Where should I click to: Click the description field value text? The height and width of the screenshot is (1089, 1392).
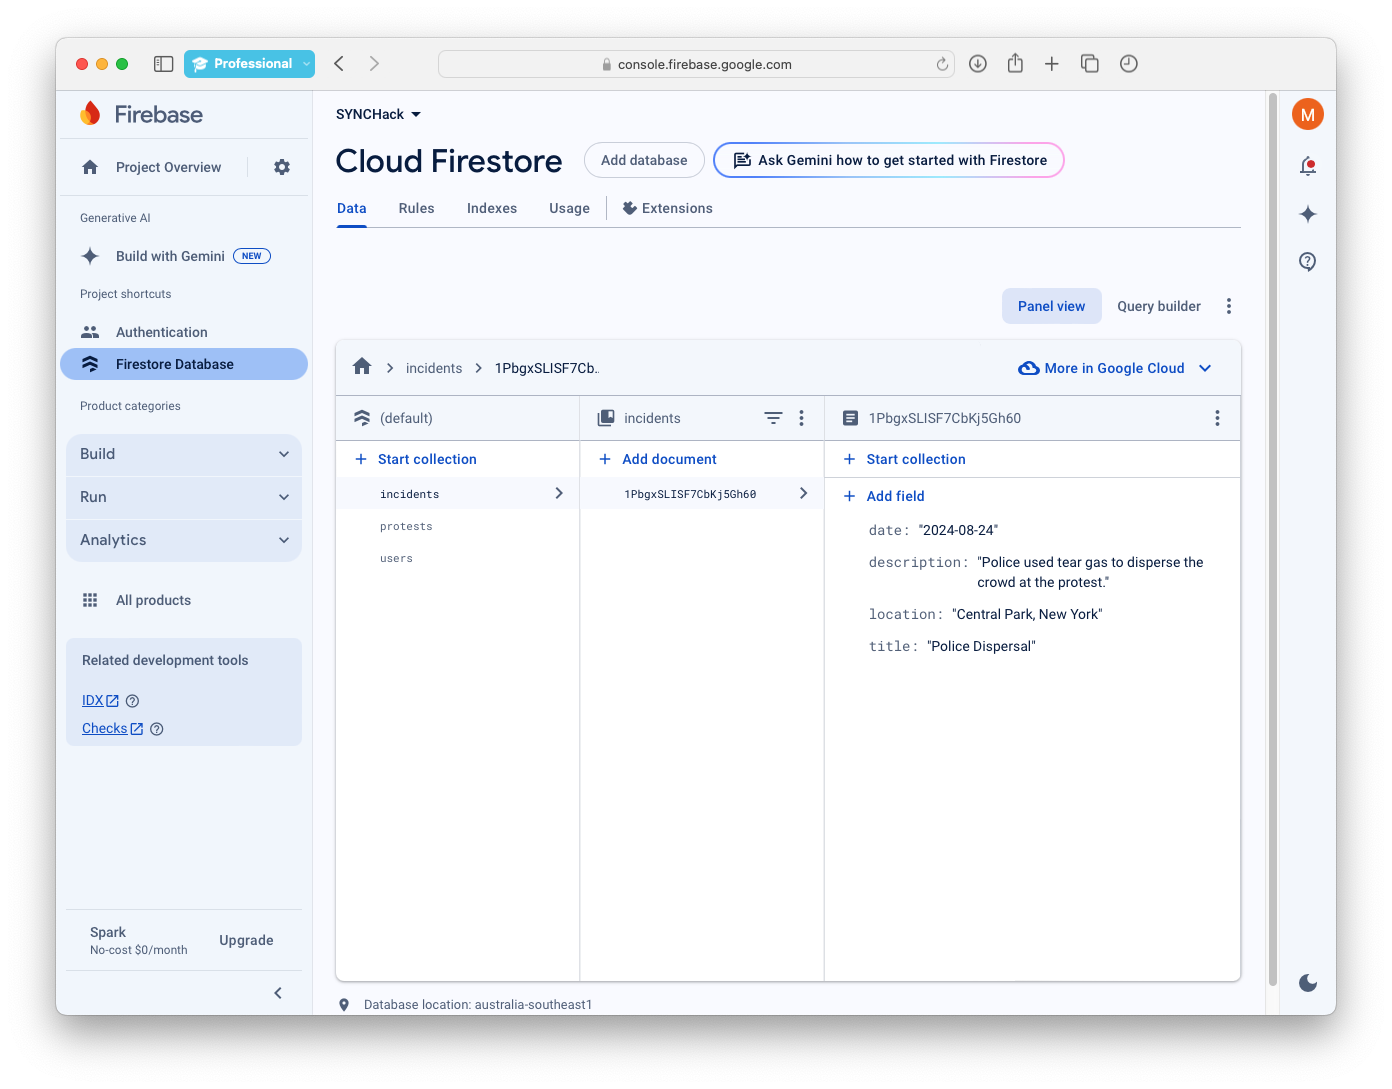[x=1090, y=572]
